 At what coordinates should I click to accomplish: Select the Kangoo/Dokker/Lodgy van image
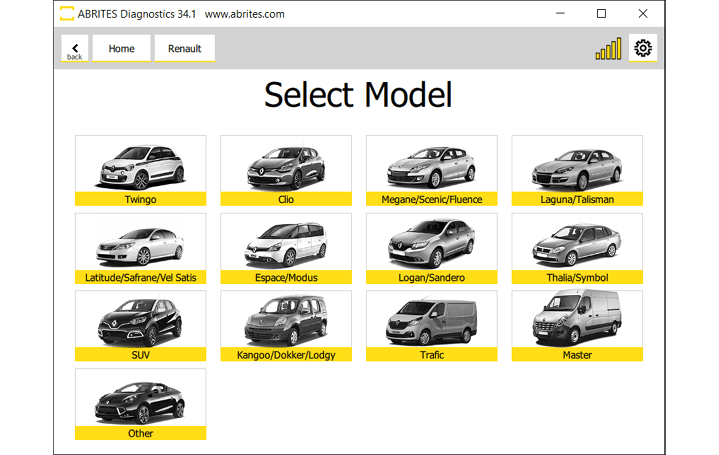pyautogui.click(x=286, y=320)
